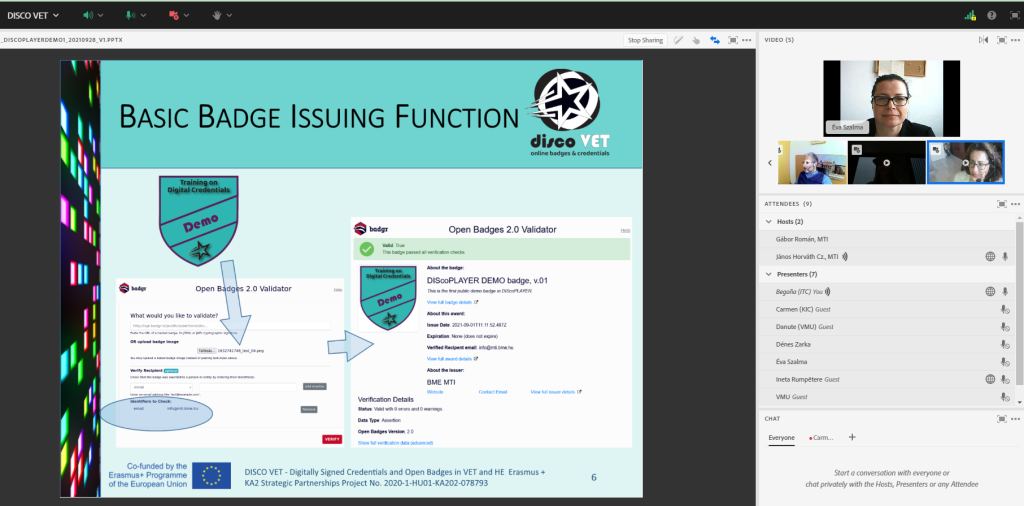Switch to the Everyone chat tab
This screenshot has height=506, width=1024.
pyautogui.click(x=781, y=437)
